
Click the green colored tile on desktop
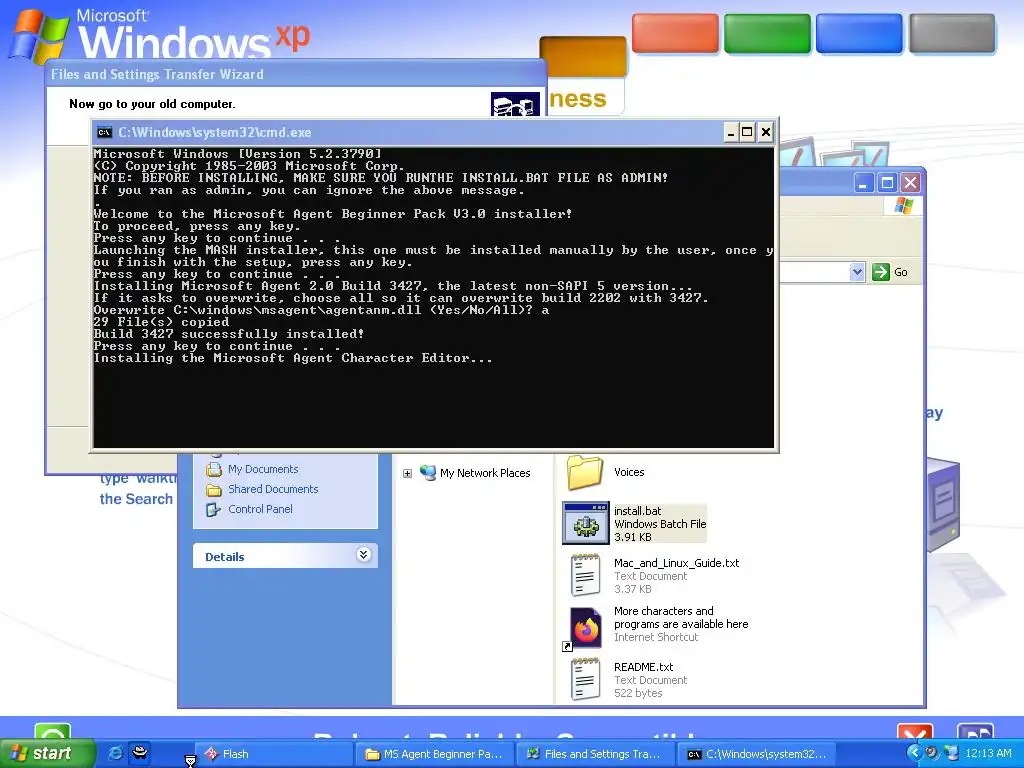767,33
